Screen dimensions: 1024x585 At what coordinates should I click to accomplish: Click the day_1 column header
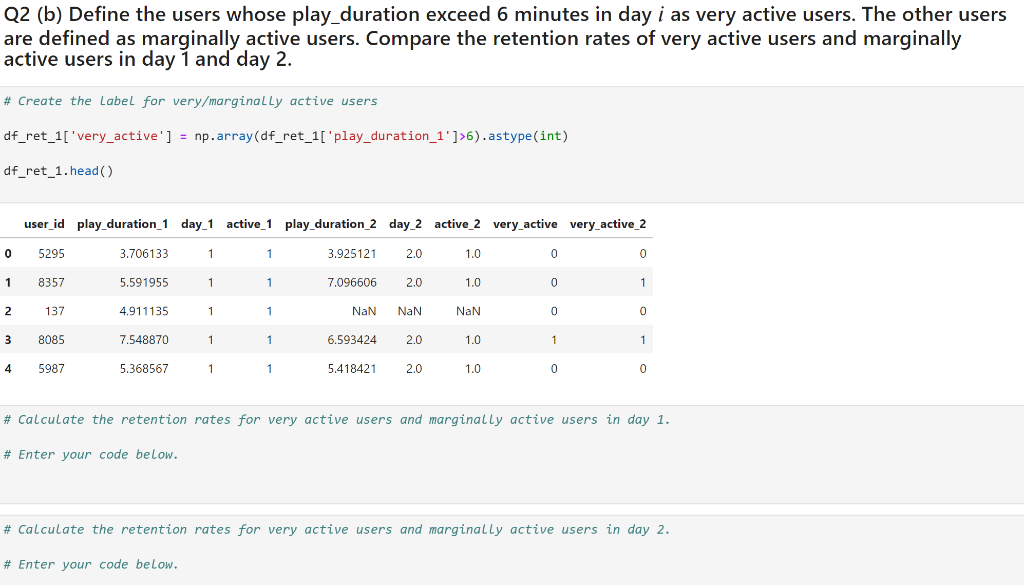click(x=197, y=223)
